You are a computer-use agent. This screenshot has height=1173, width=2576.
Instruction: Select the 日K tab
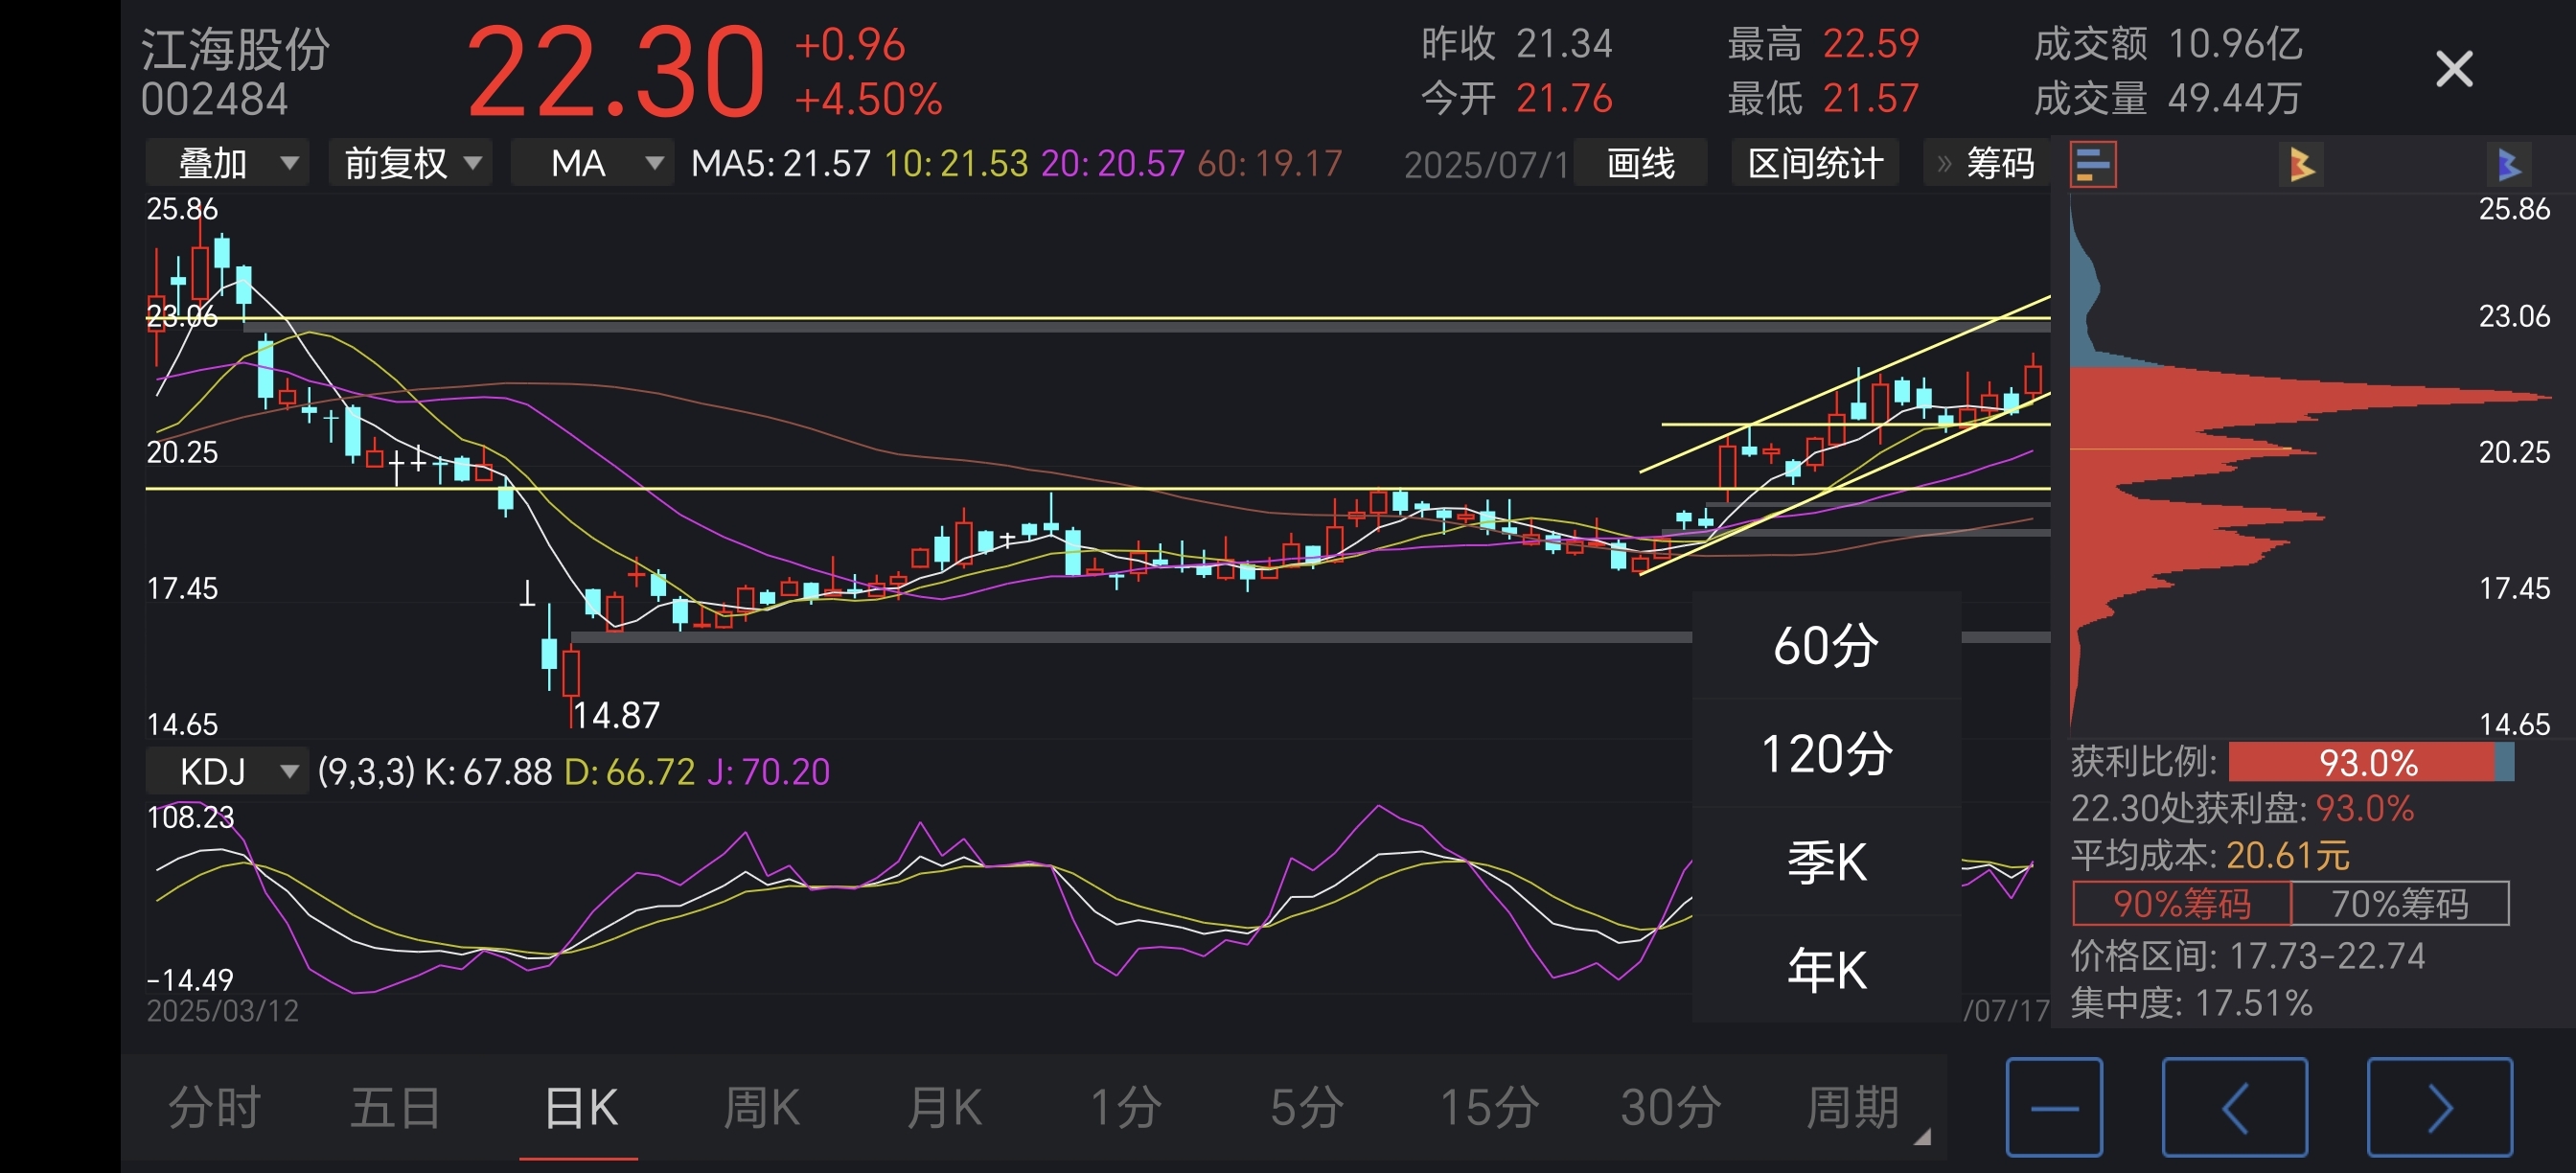coord(579,1107)
